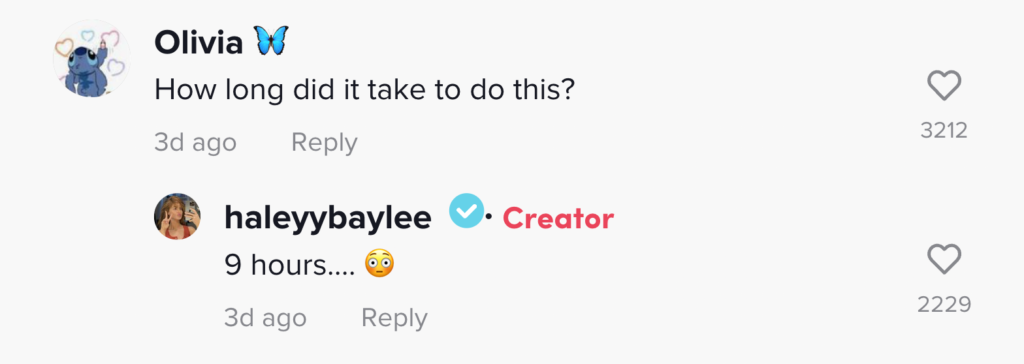Screen dimensions: 1024x364
Task: Reply to Olivia's comment
Action: click(324, 142)
